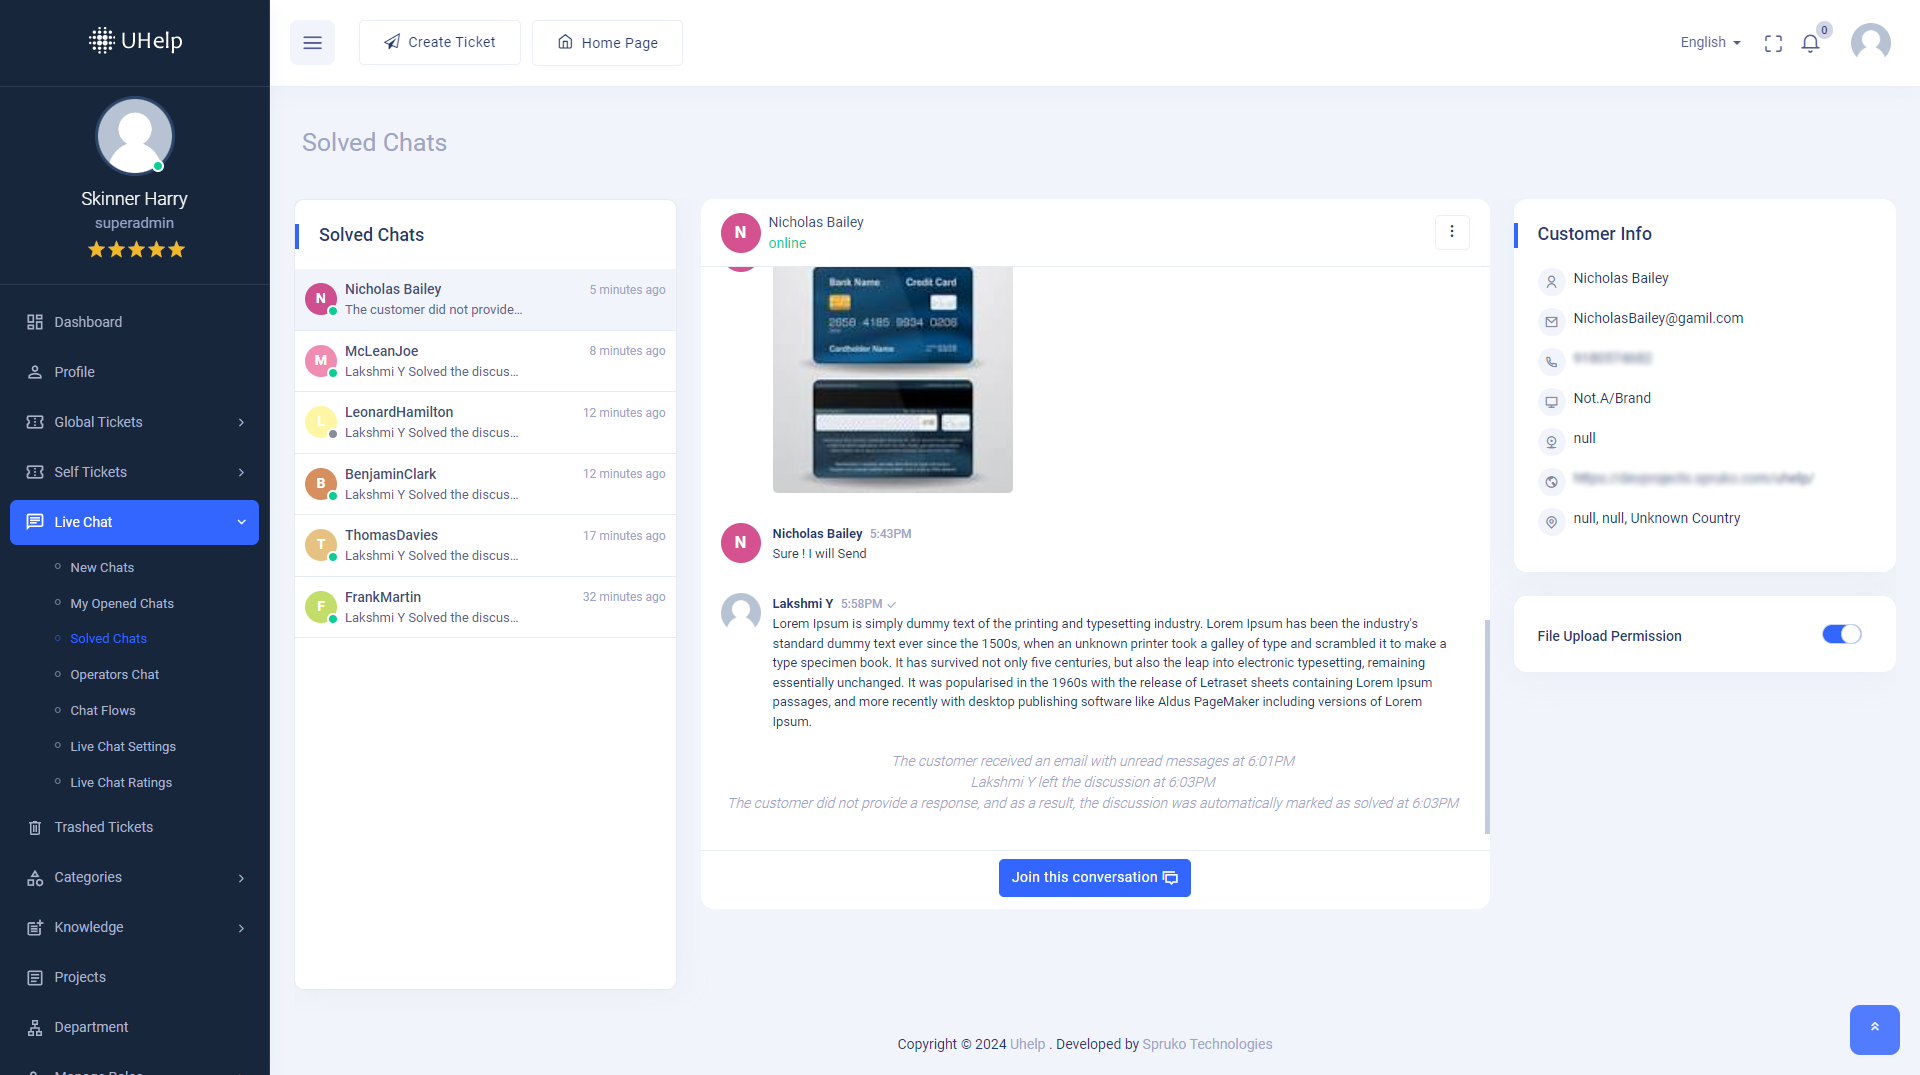Image resolution: width=1920 pixels, height=1075 pixels.
Task: Open ThomasDavies solved chat row
Action: click(485, 545)
